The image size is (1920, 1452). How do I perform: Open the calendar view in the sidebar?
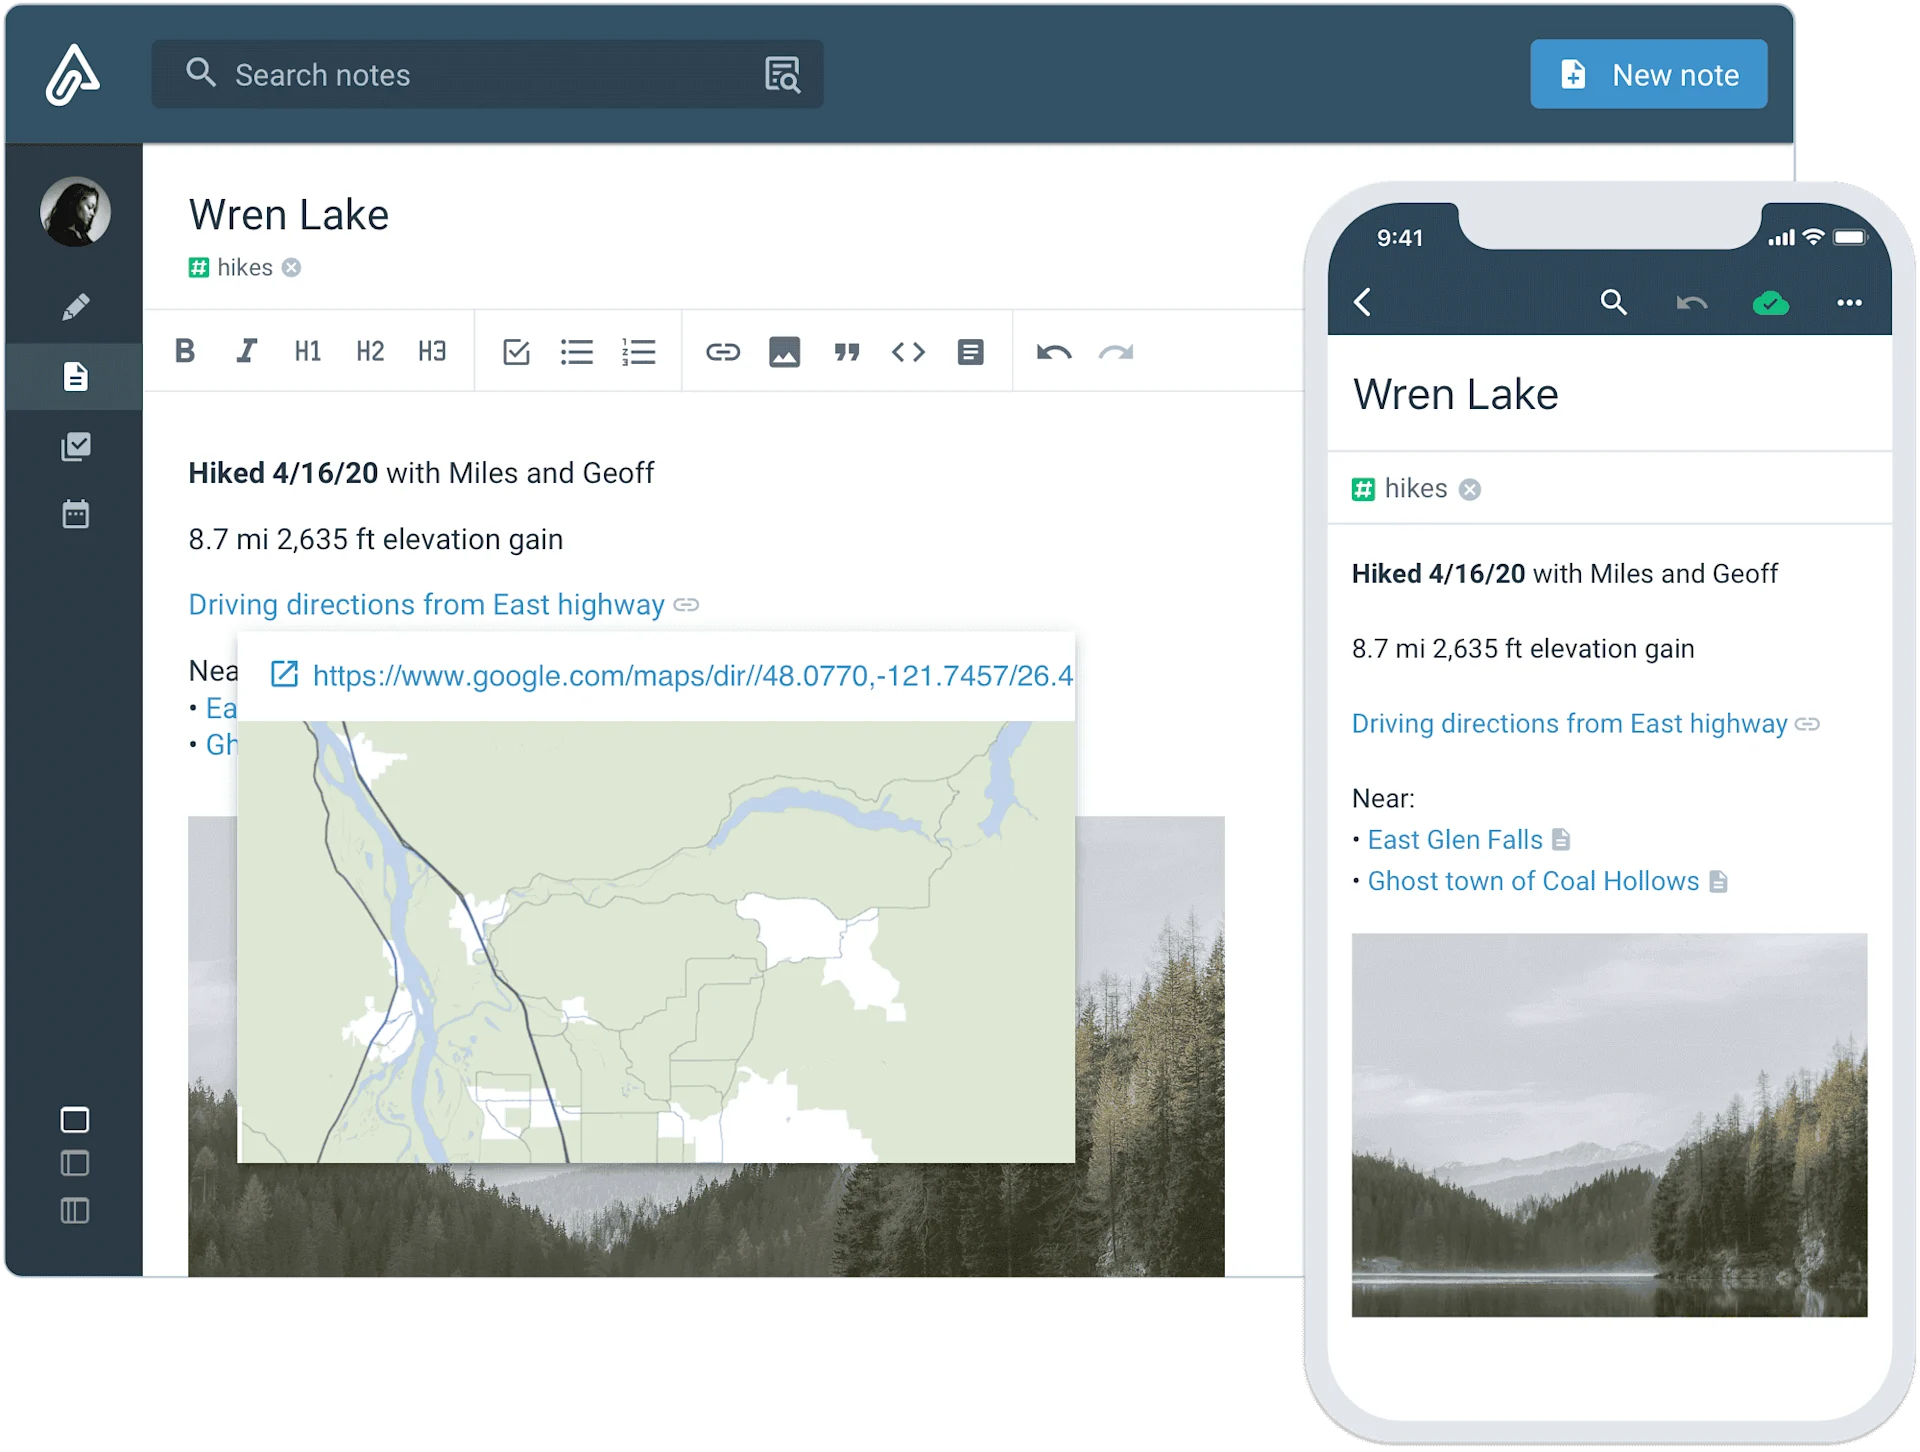tap(76, 514)
